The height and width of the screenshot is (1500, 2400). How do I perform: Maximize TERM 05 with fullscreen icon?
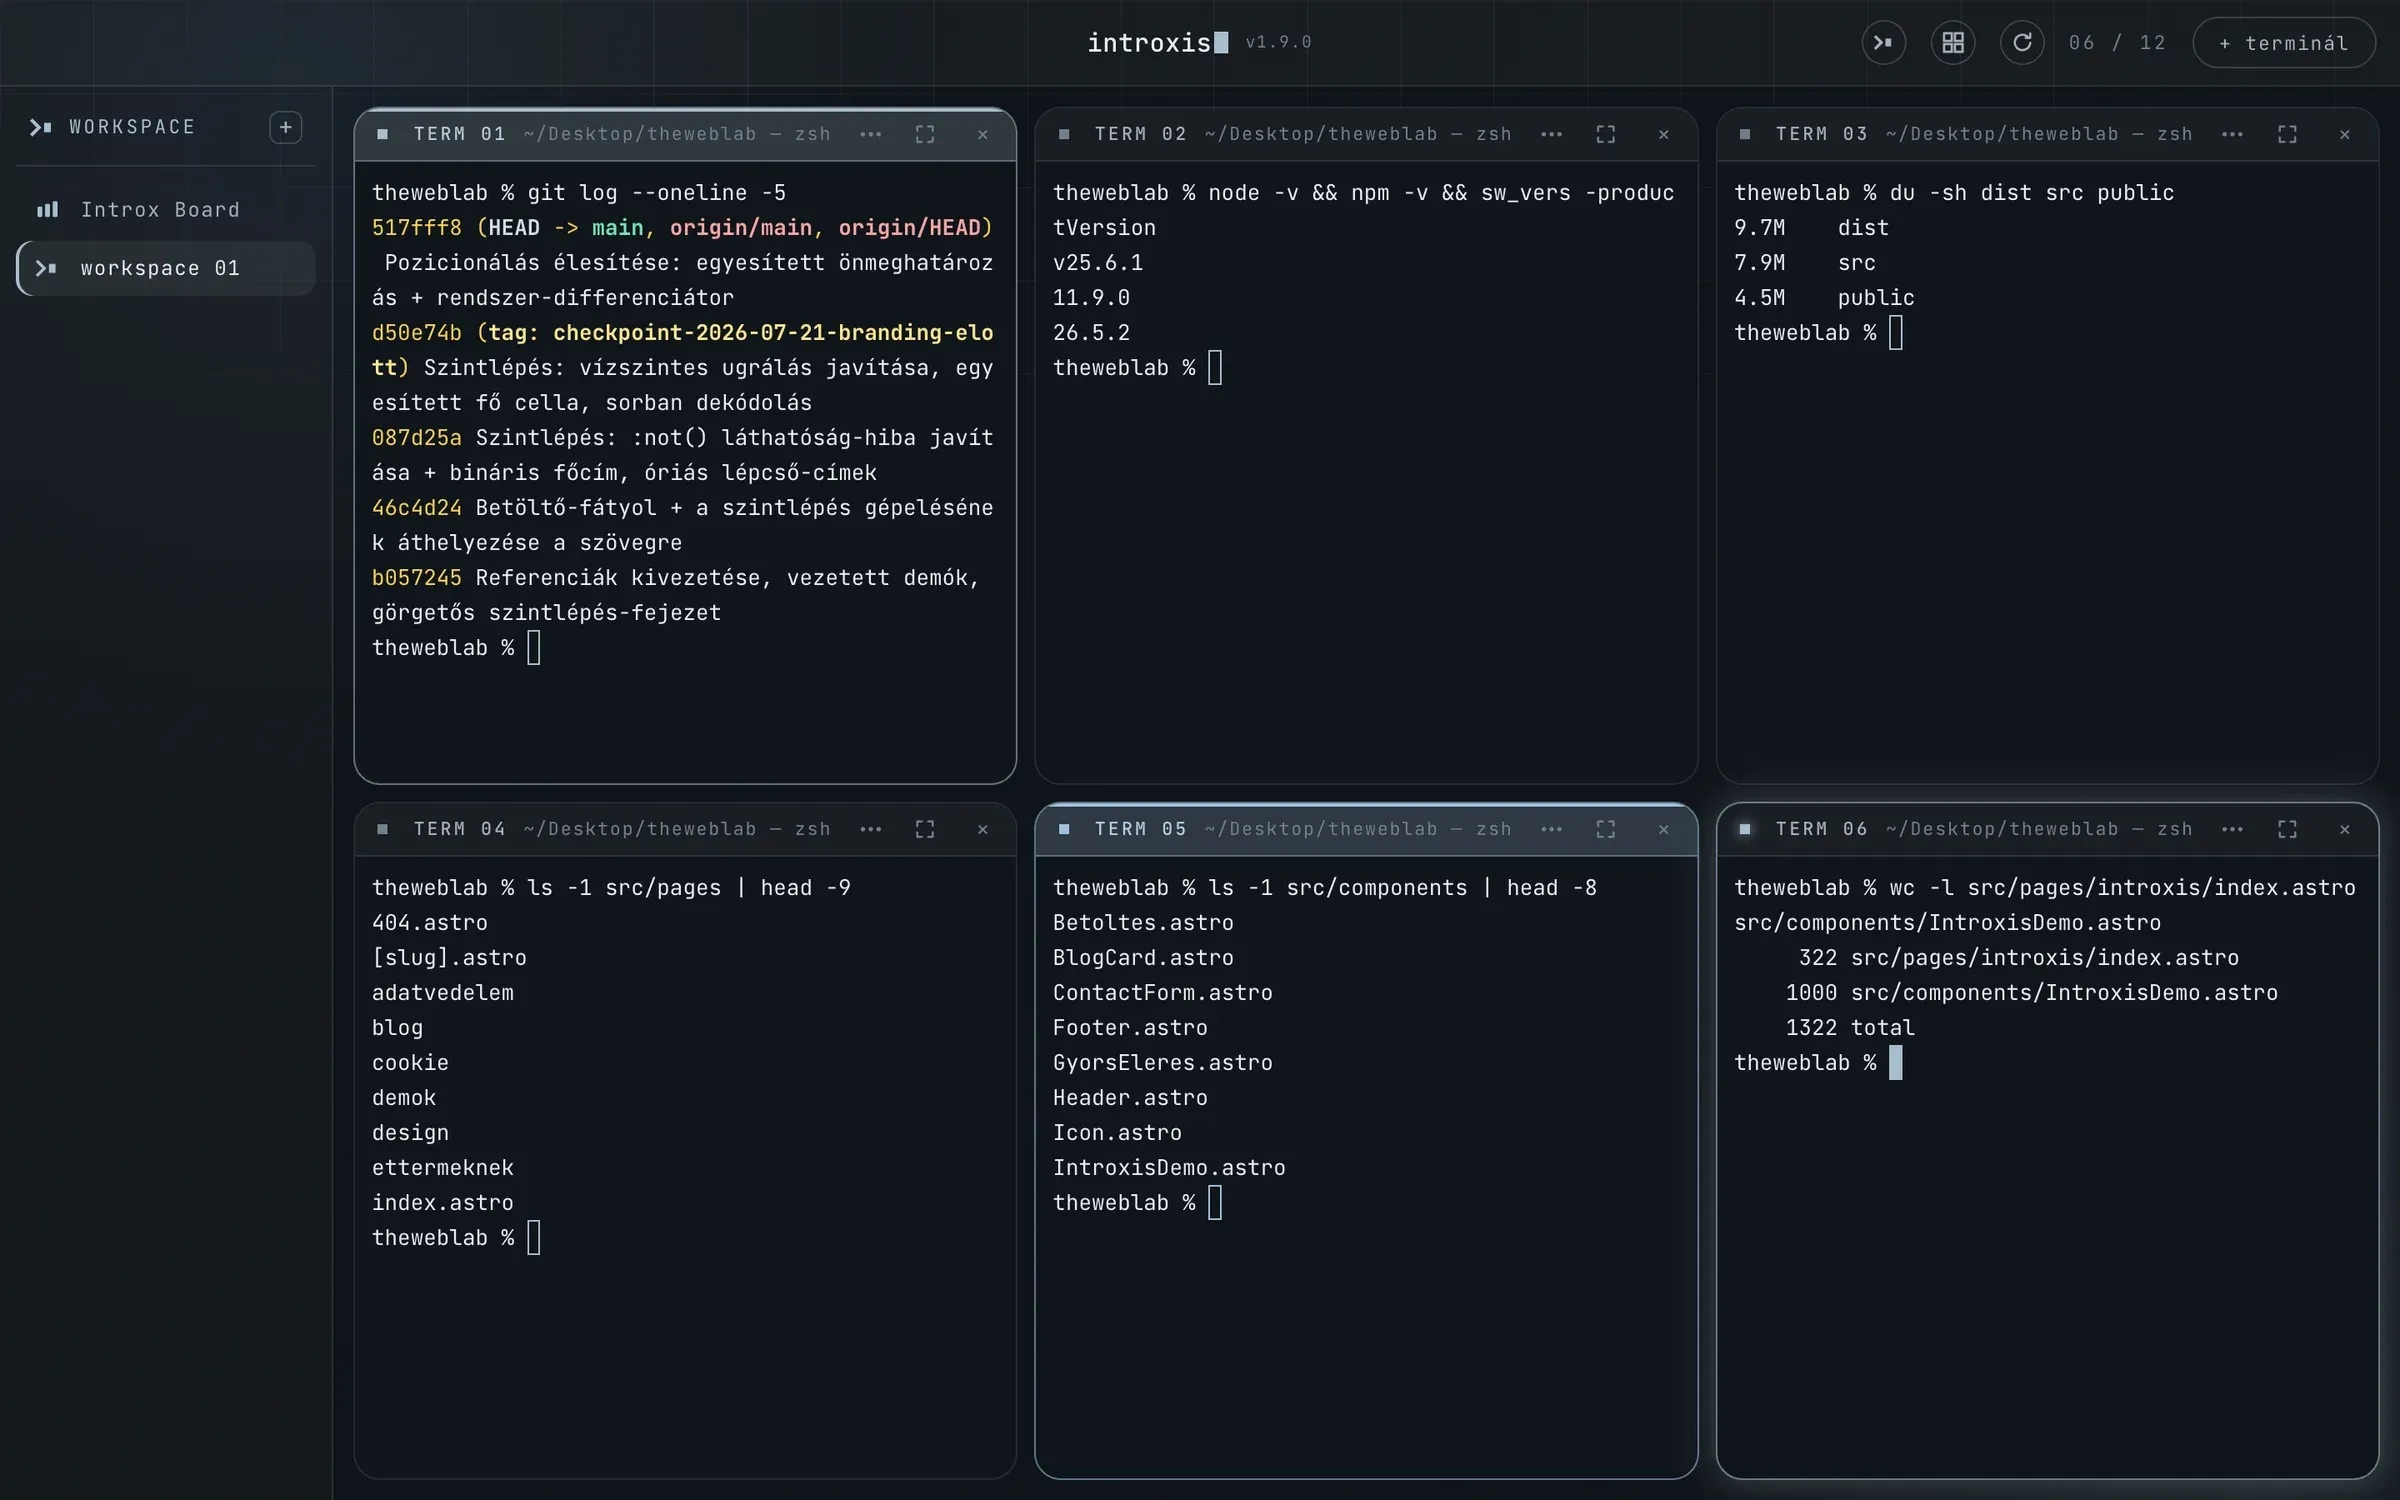1606,829
